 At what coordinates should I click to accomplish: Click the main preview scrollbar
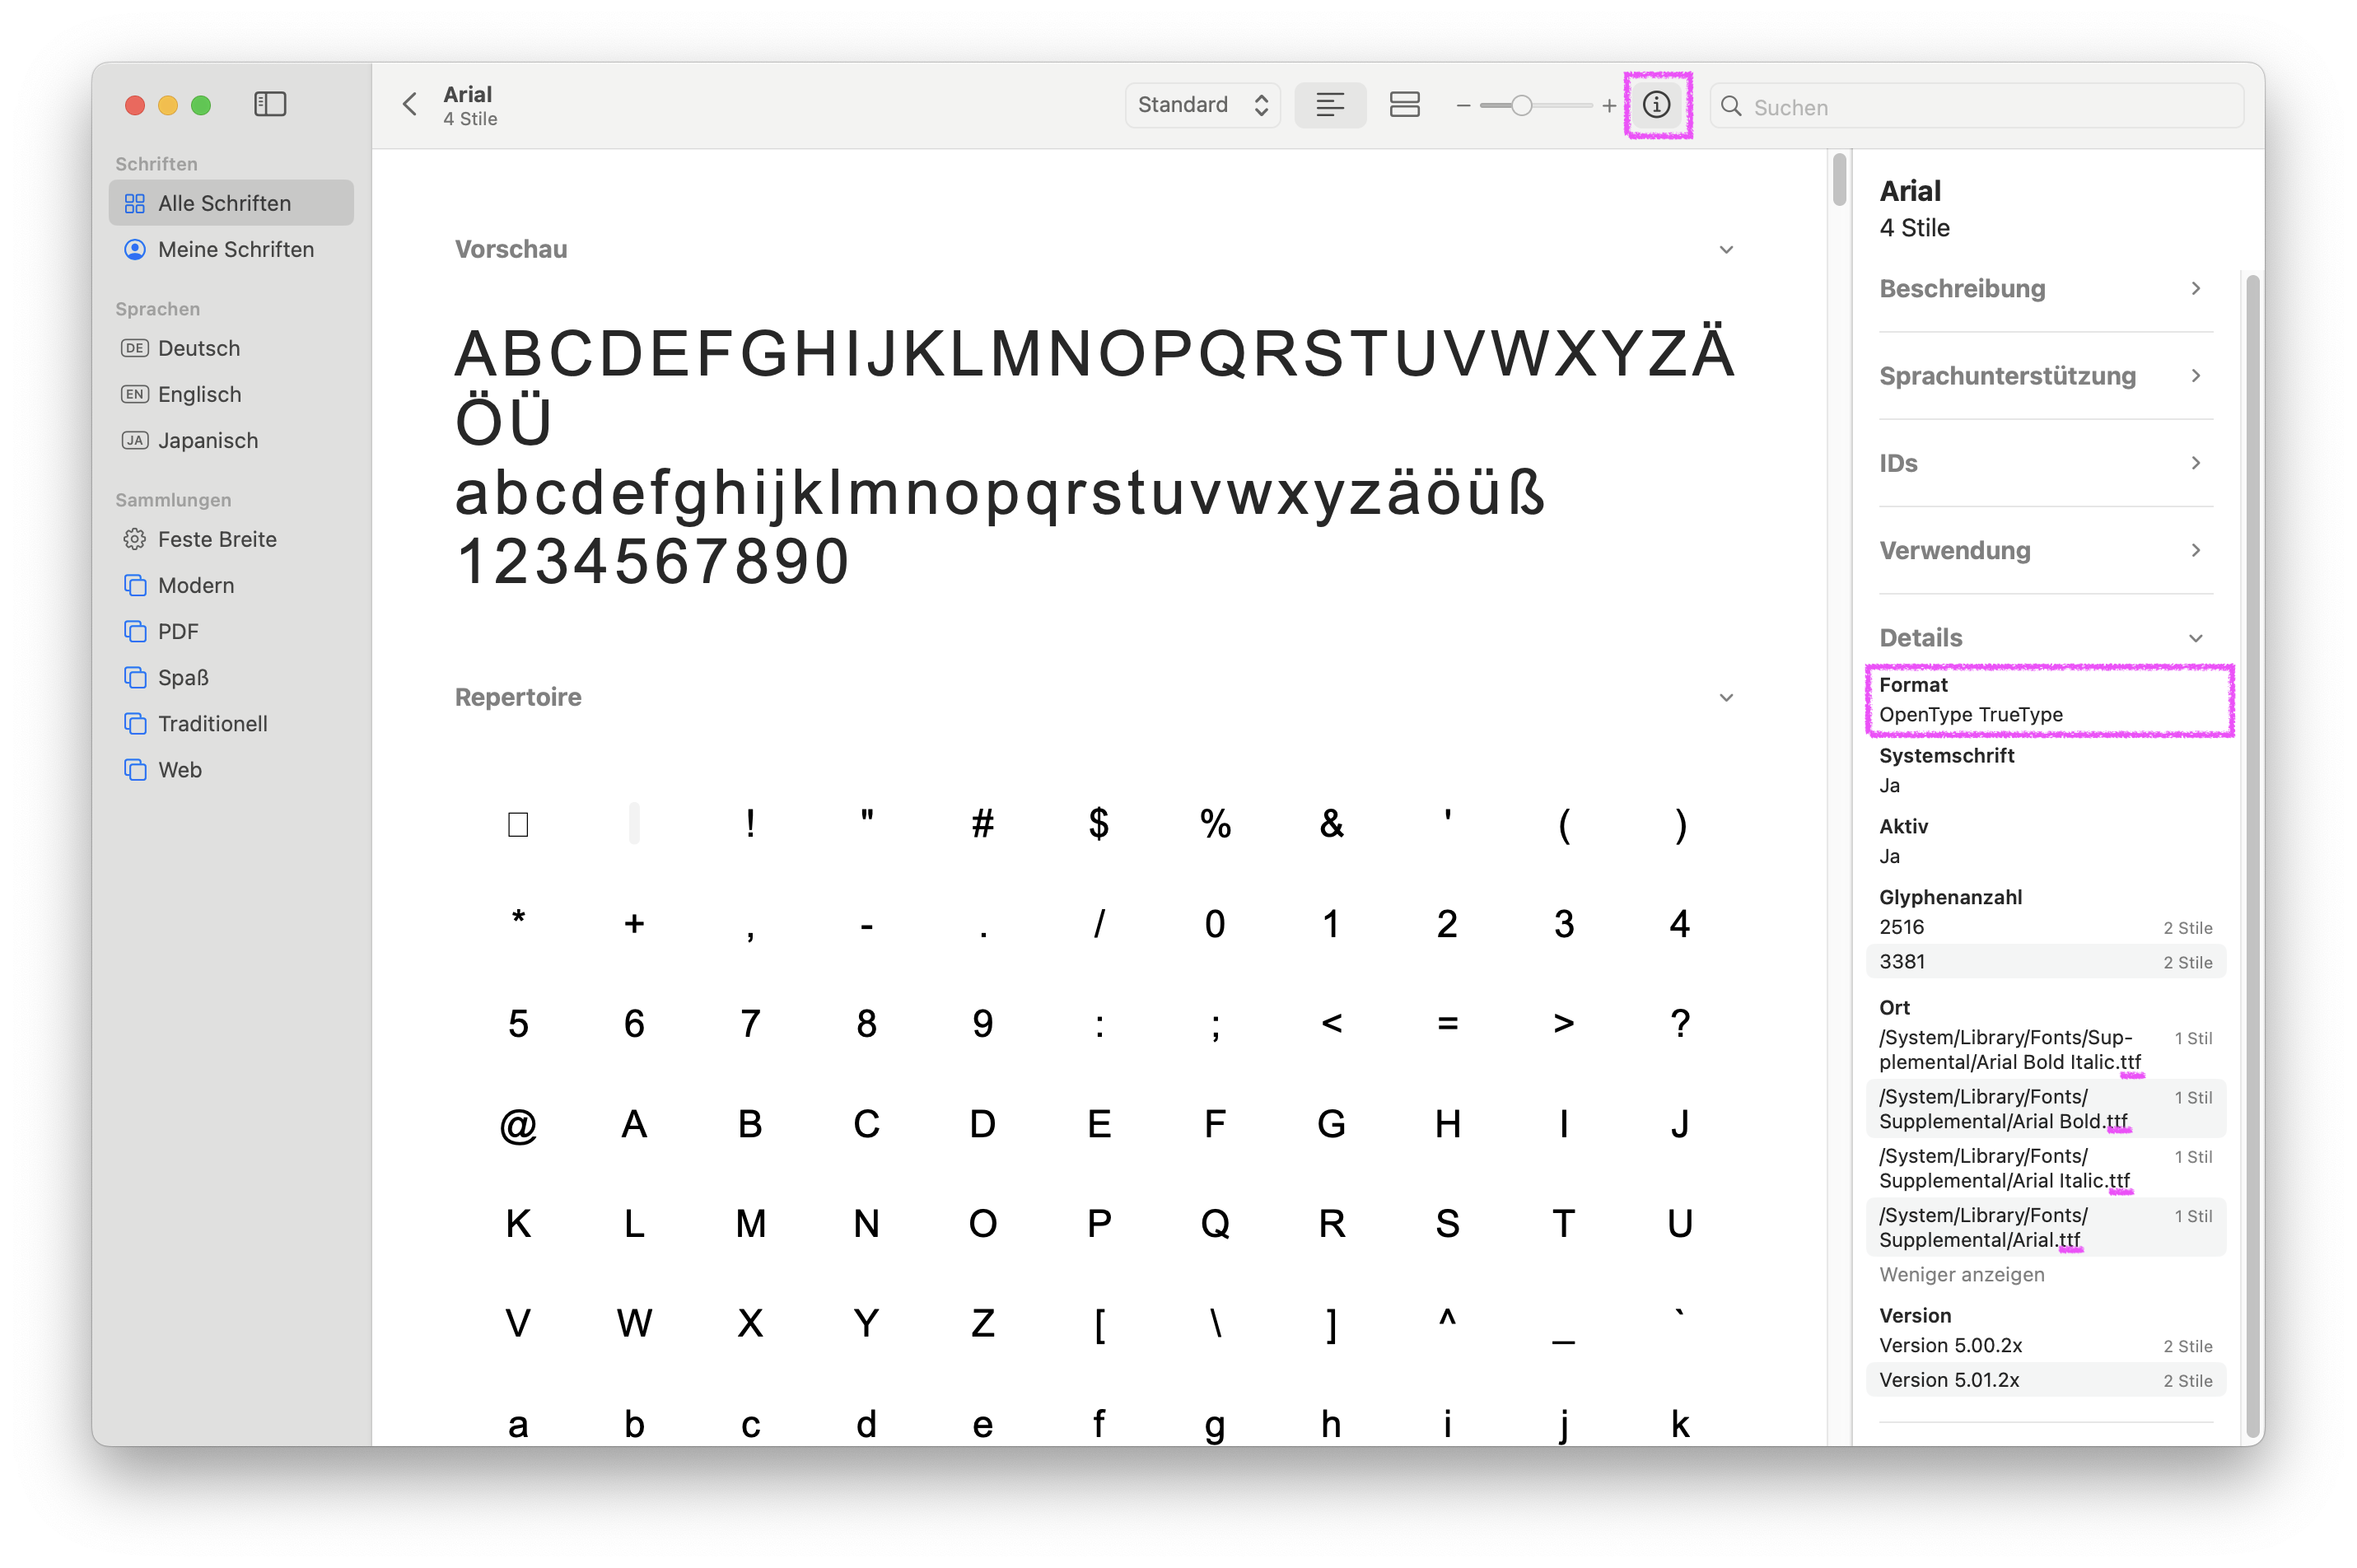coord(1839,180)
